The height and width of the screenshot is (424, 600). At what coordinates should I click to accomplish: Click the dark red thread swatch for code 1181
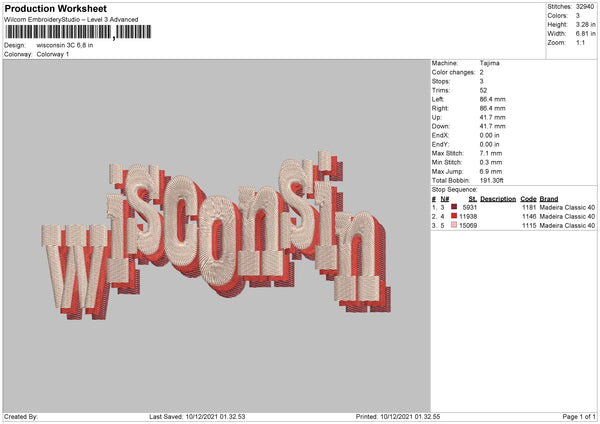[x=454, y=207]
